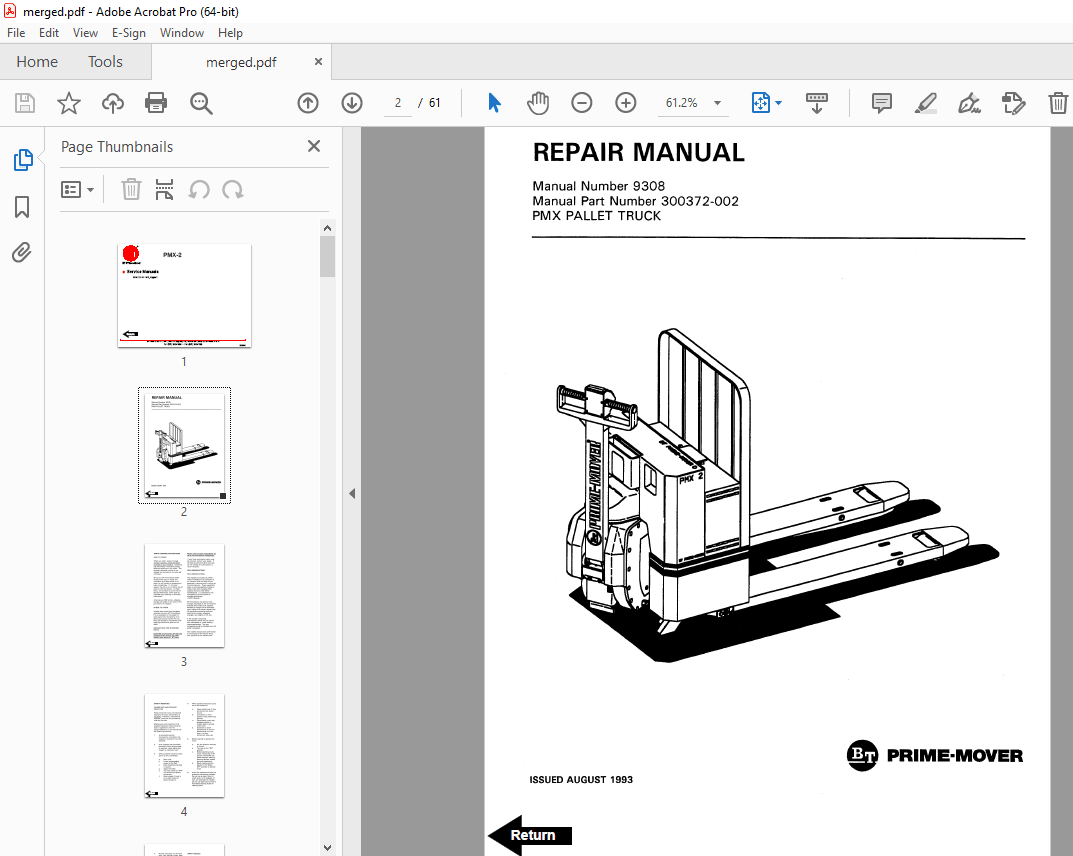Select the page 3 thumbnail

click(184, 596)
